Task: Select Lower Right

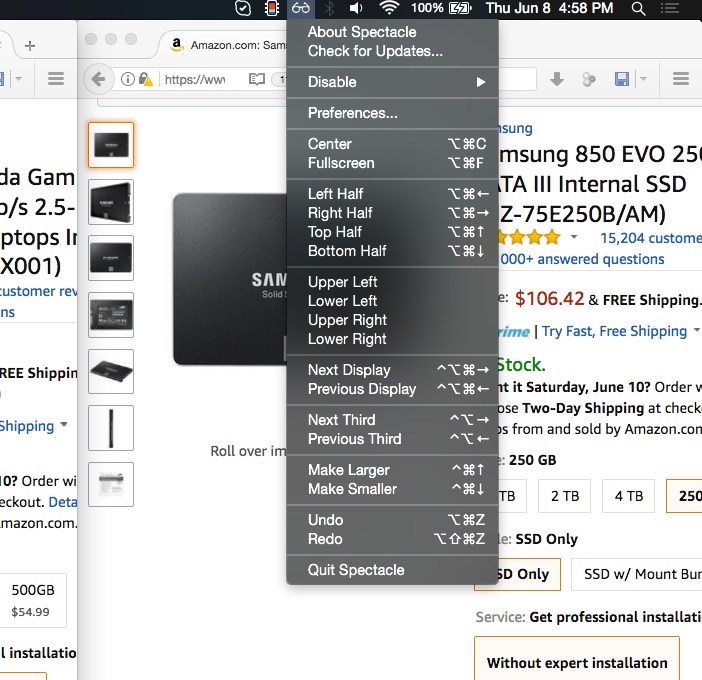Action: coord(392,339)
